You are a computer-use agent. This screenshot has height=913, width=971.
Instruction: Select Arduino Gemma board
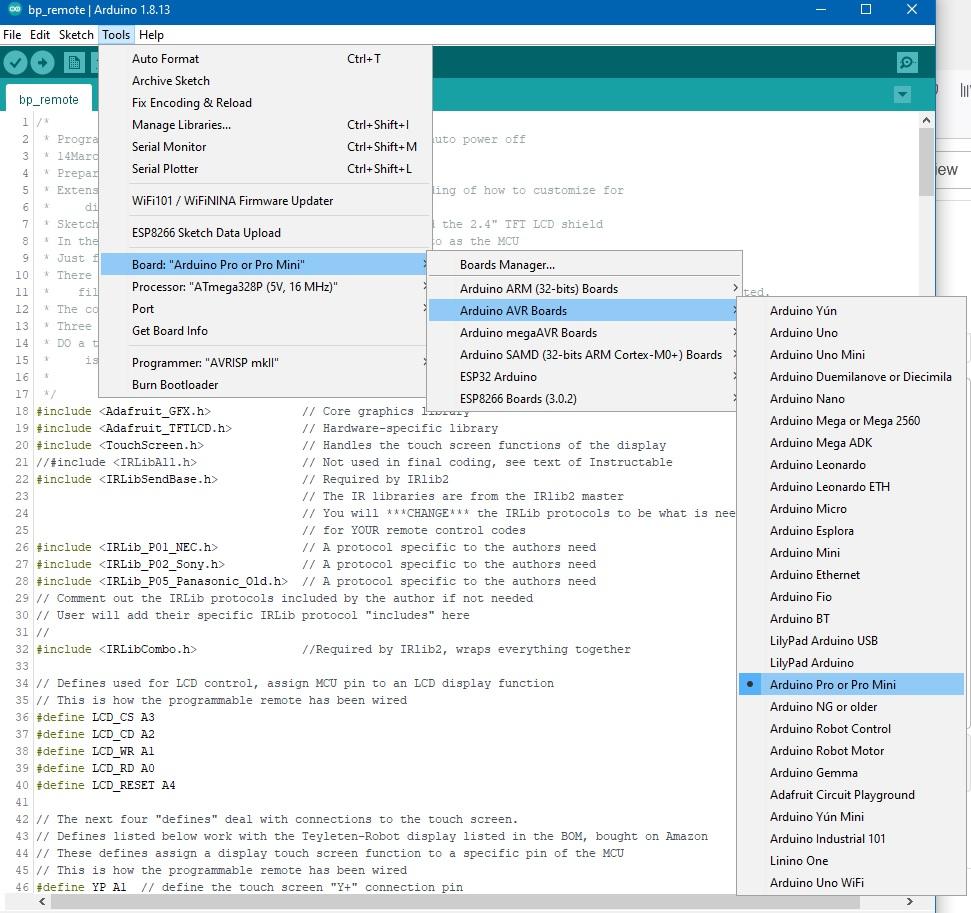(x=851, y=772)
